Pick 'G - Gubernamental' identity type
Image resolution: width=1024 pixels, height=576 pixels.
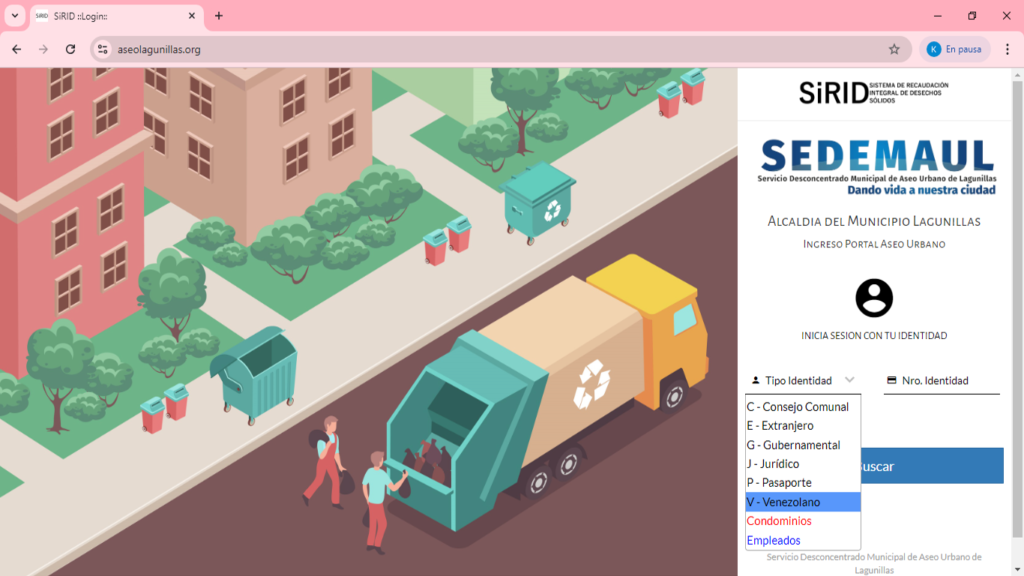pyautogui.click(x=793, y=445)
